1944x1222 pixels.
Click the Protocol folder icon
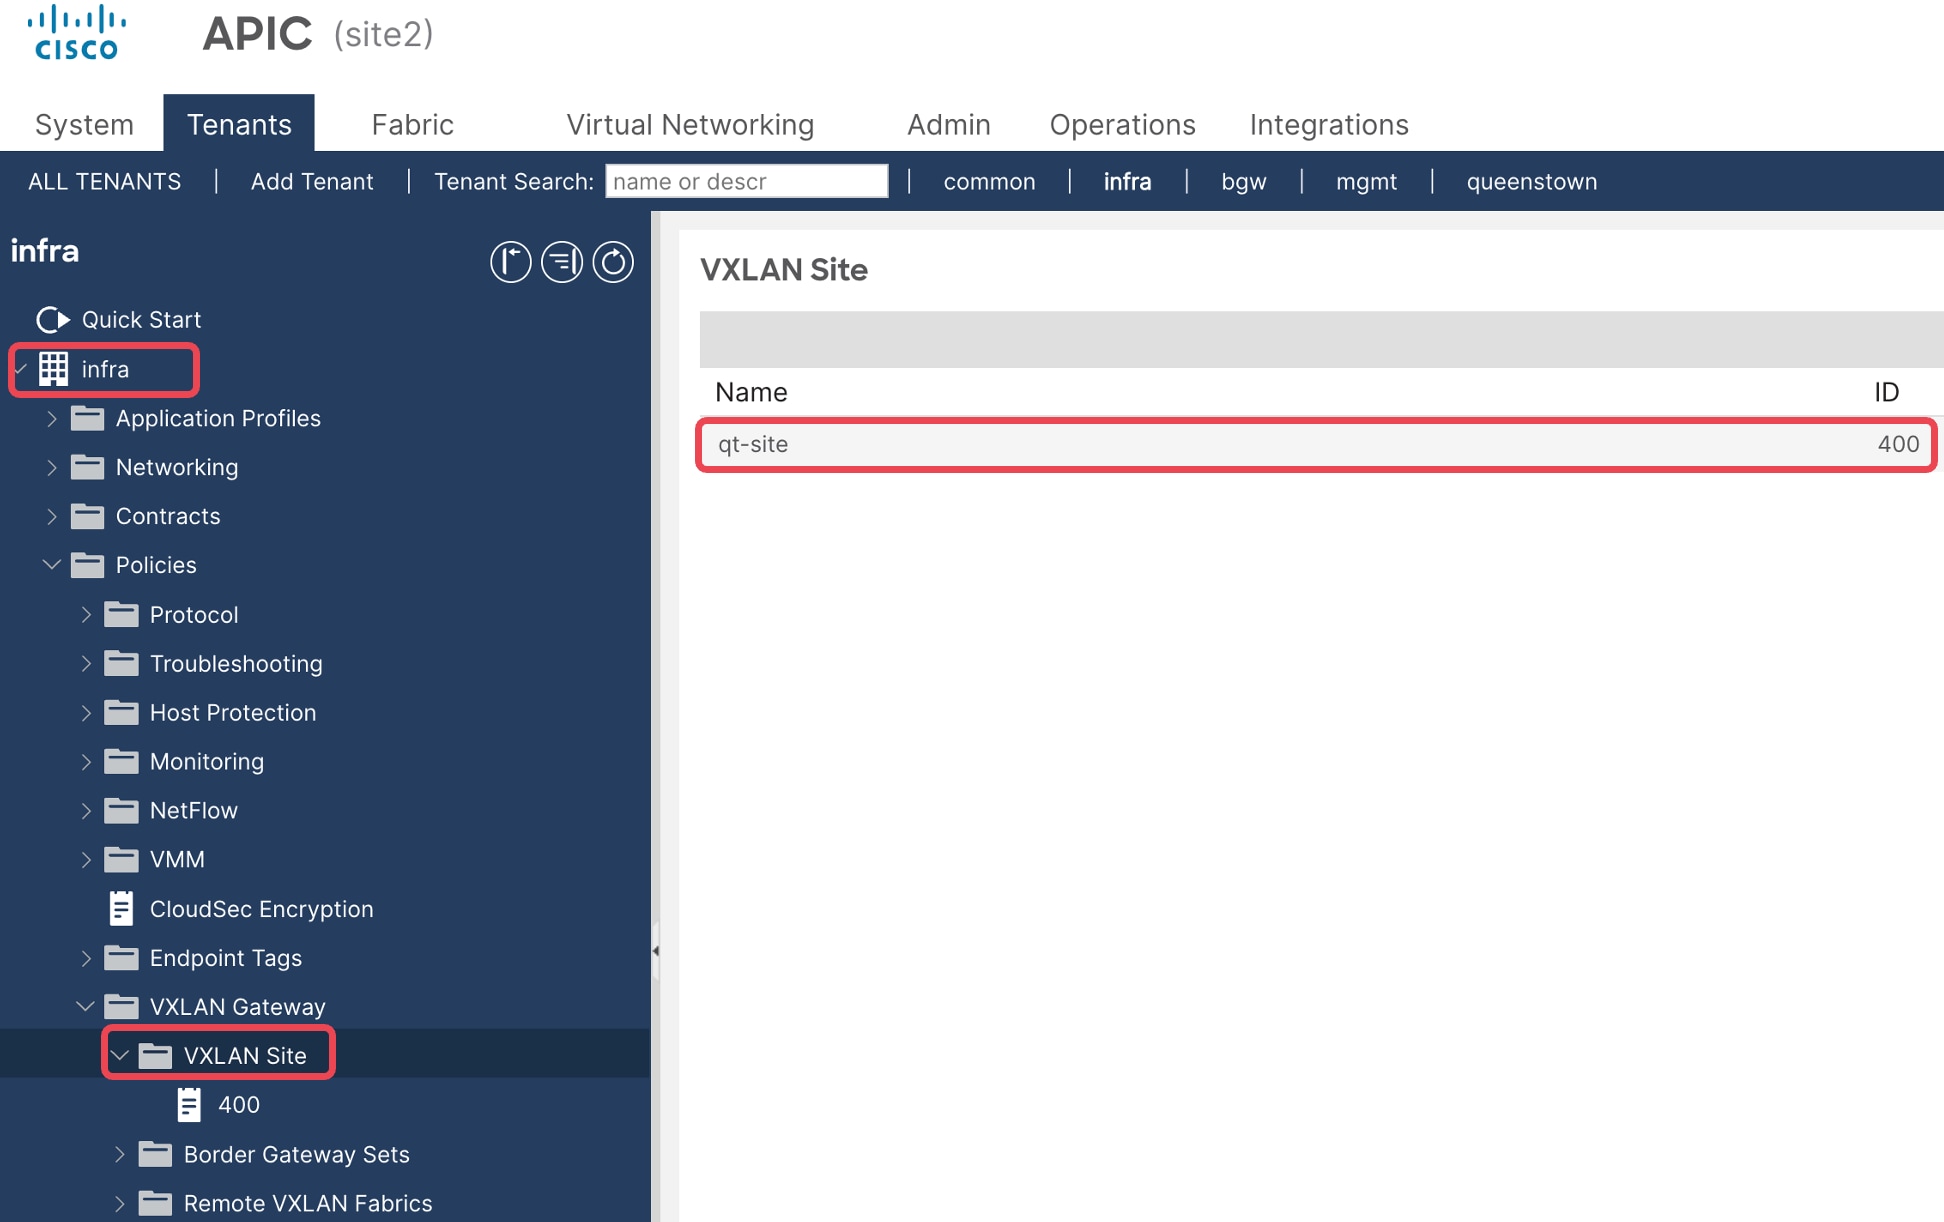point(122,614)
